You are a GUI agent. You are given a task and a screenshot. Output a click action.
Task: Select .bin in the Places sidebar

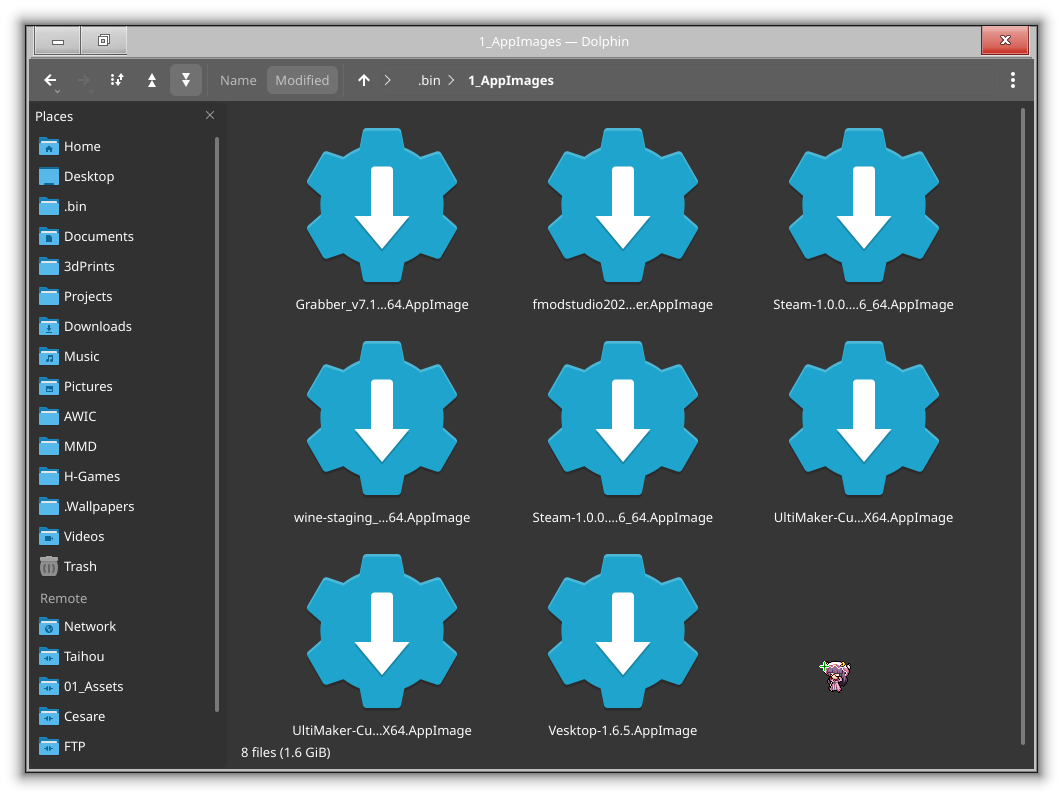pos(126,206)
